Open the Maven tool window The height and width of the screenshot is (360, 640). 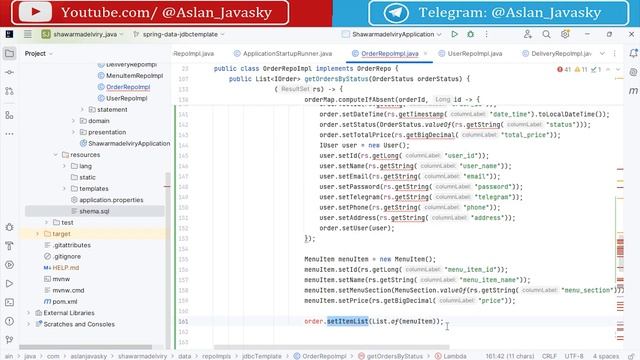pyautogui.click(x=633, y=91)
